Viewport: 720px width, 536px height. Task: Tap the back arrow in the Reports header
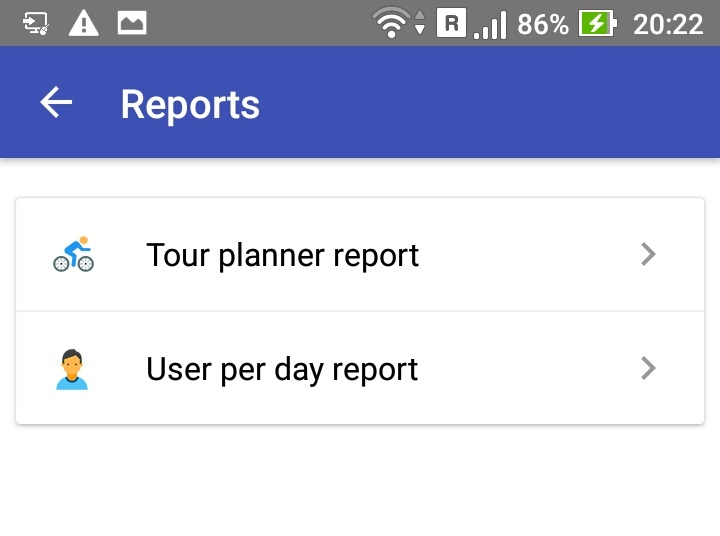[x=56, y=102]
